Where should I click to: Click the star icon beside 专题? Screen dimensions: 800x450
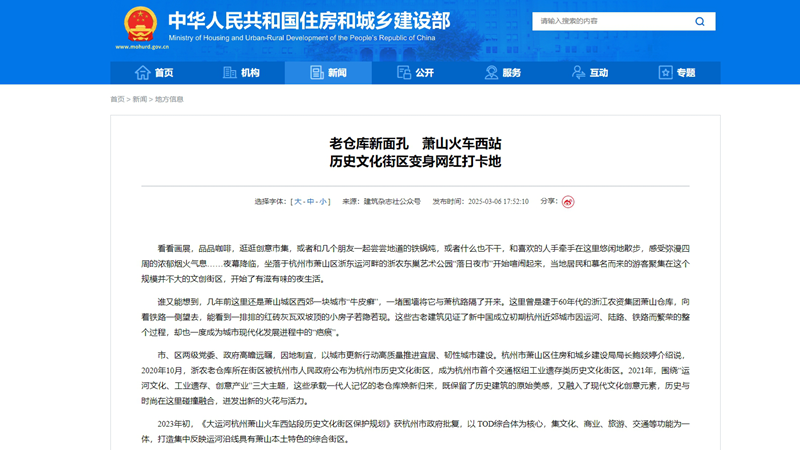pyautogui.click(x=665, y=73)
